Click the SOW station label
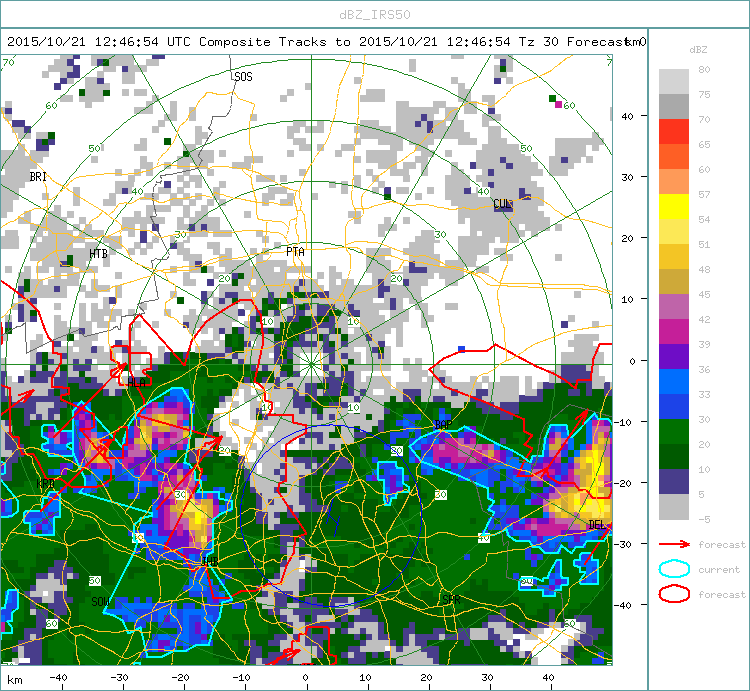The image size is (750, 691). point(100,602)
